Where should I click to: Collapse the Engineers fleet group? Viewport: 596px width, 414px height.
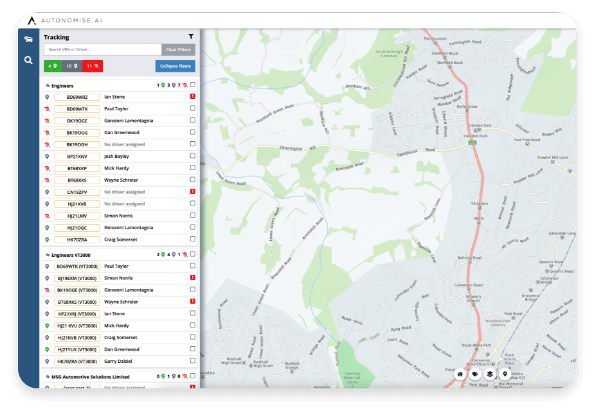pyautogui.click(x=48, y=86)
